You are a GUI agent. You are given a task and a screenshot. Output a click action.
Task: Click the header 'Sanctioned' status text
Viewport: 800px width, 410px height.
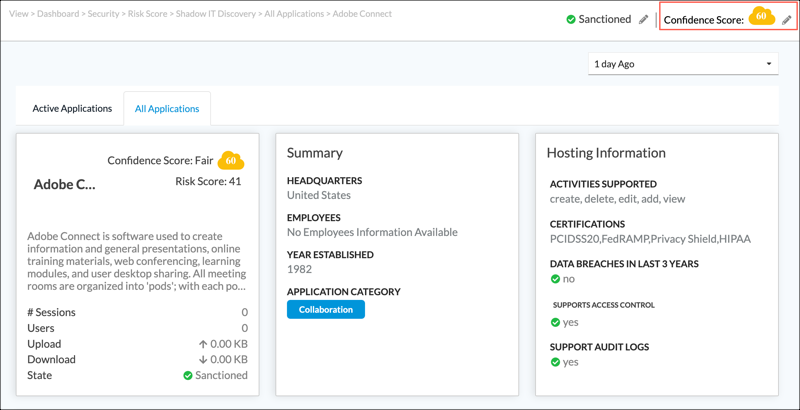(605, 19)
